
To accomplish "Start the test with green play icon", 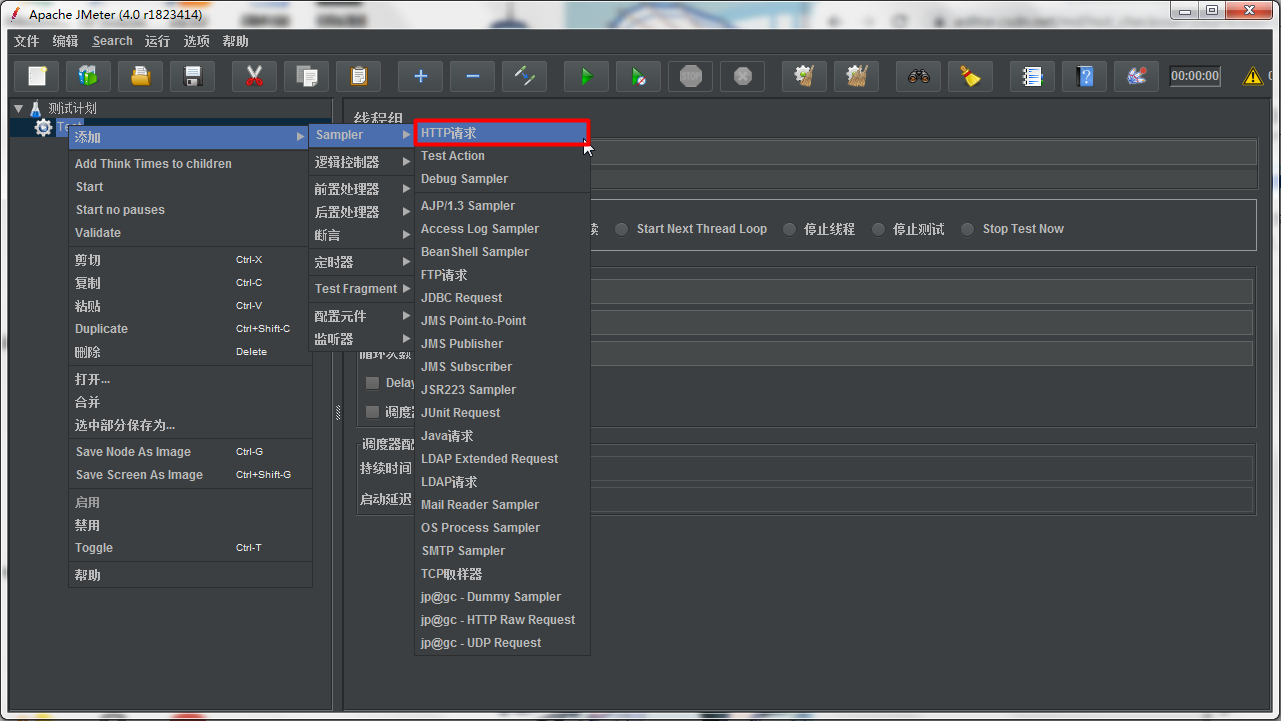I will pos(587,76).
